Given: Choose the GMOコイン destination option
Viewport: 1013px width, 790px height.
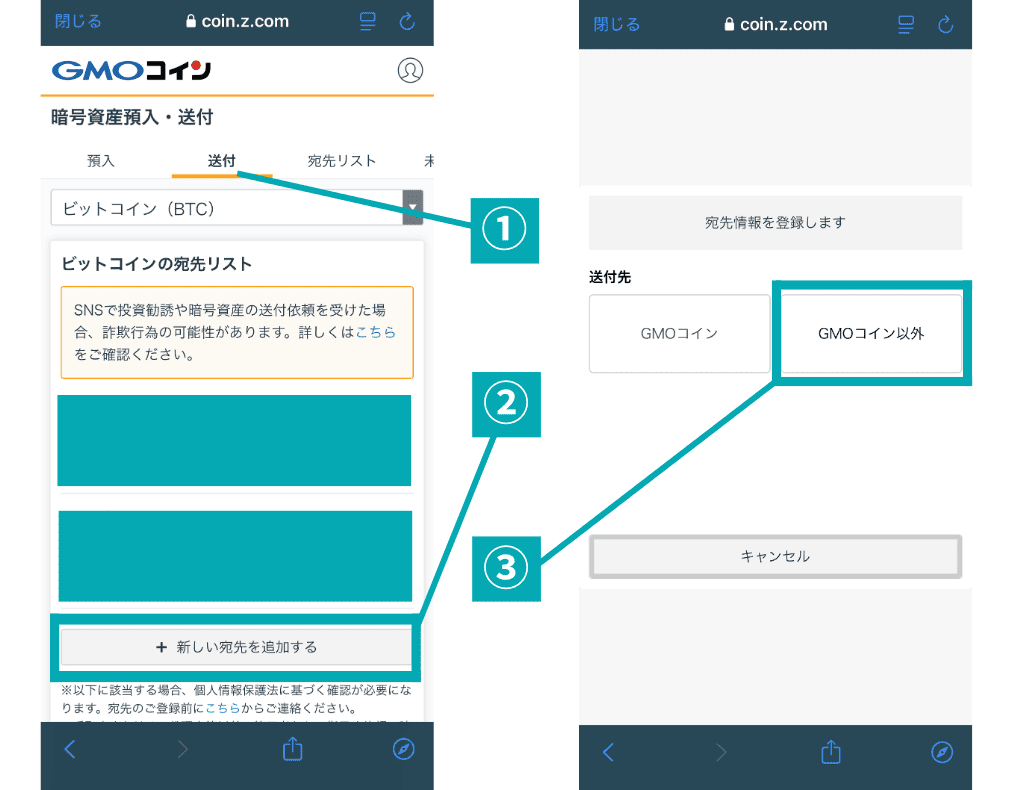Looking at the screenshot, I should [x=679, y=334].
